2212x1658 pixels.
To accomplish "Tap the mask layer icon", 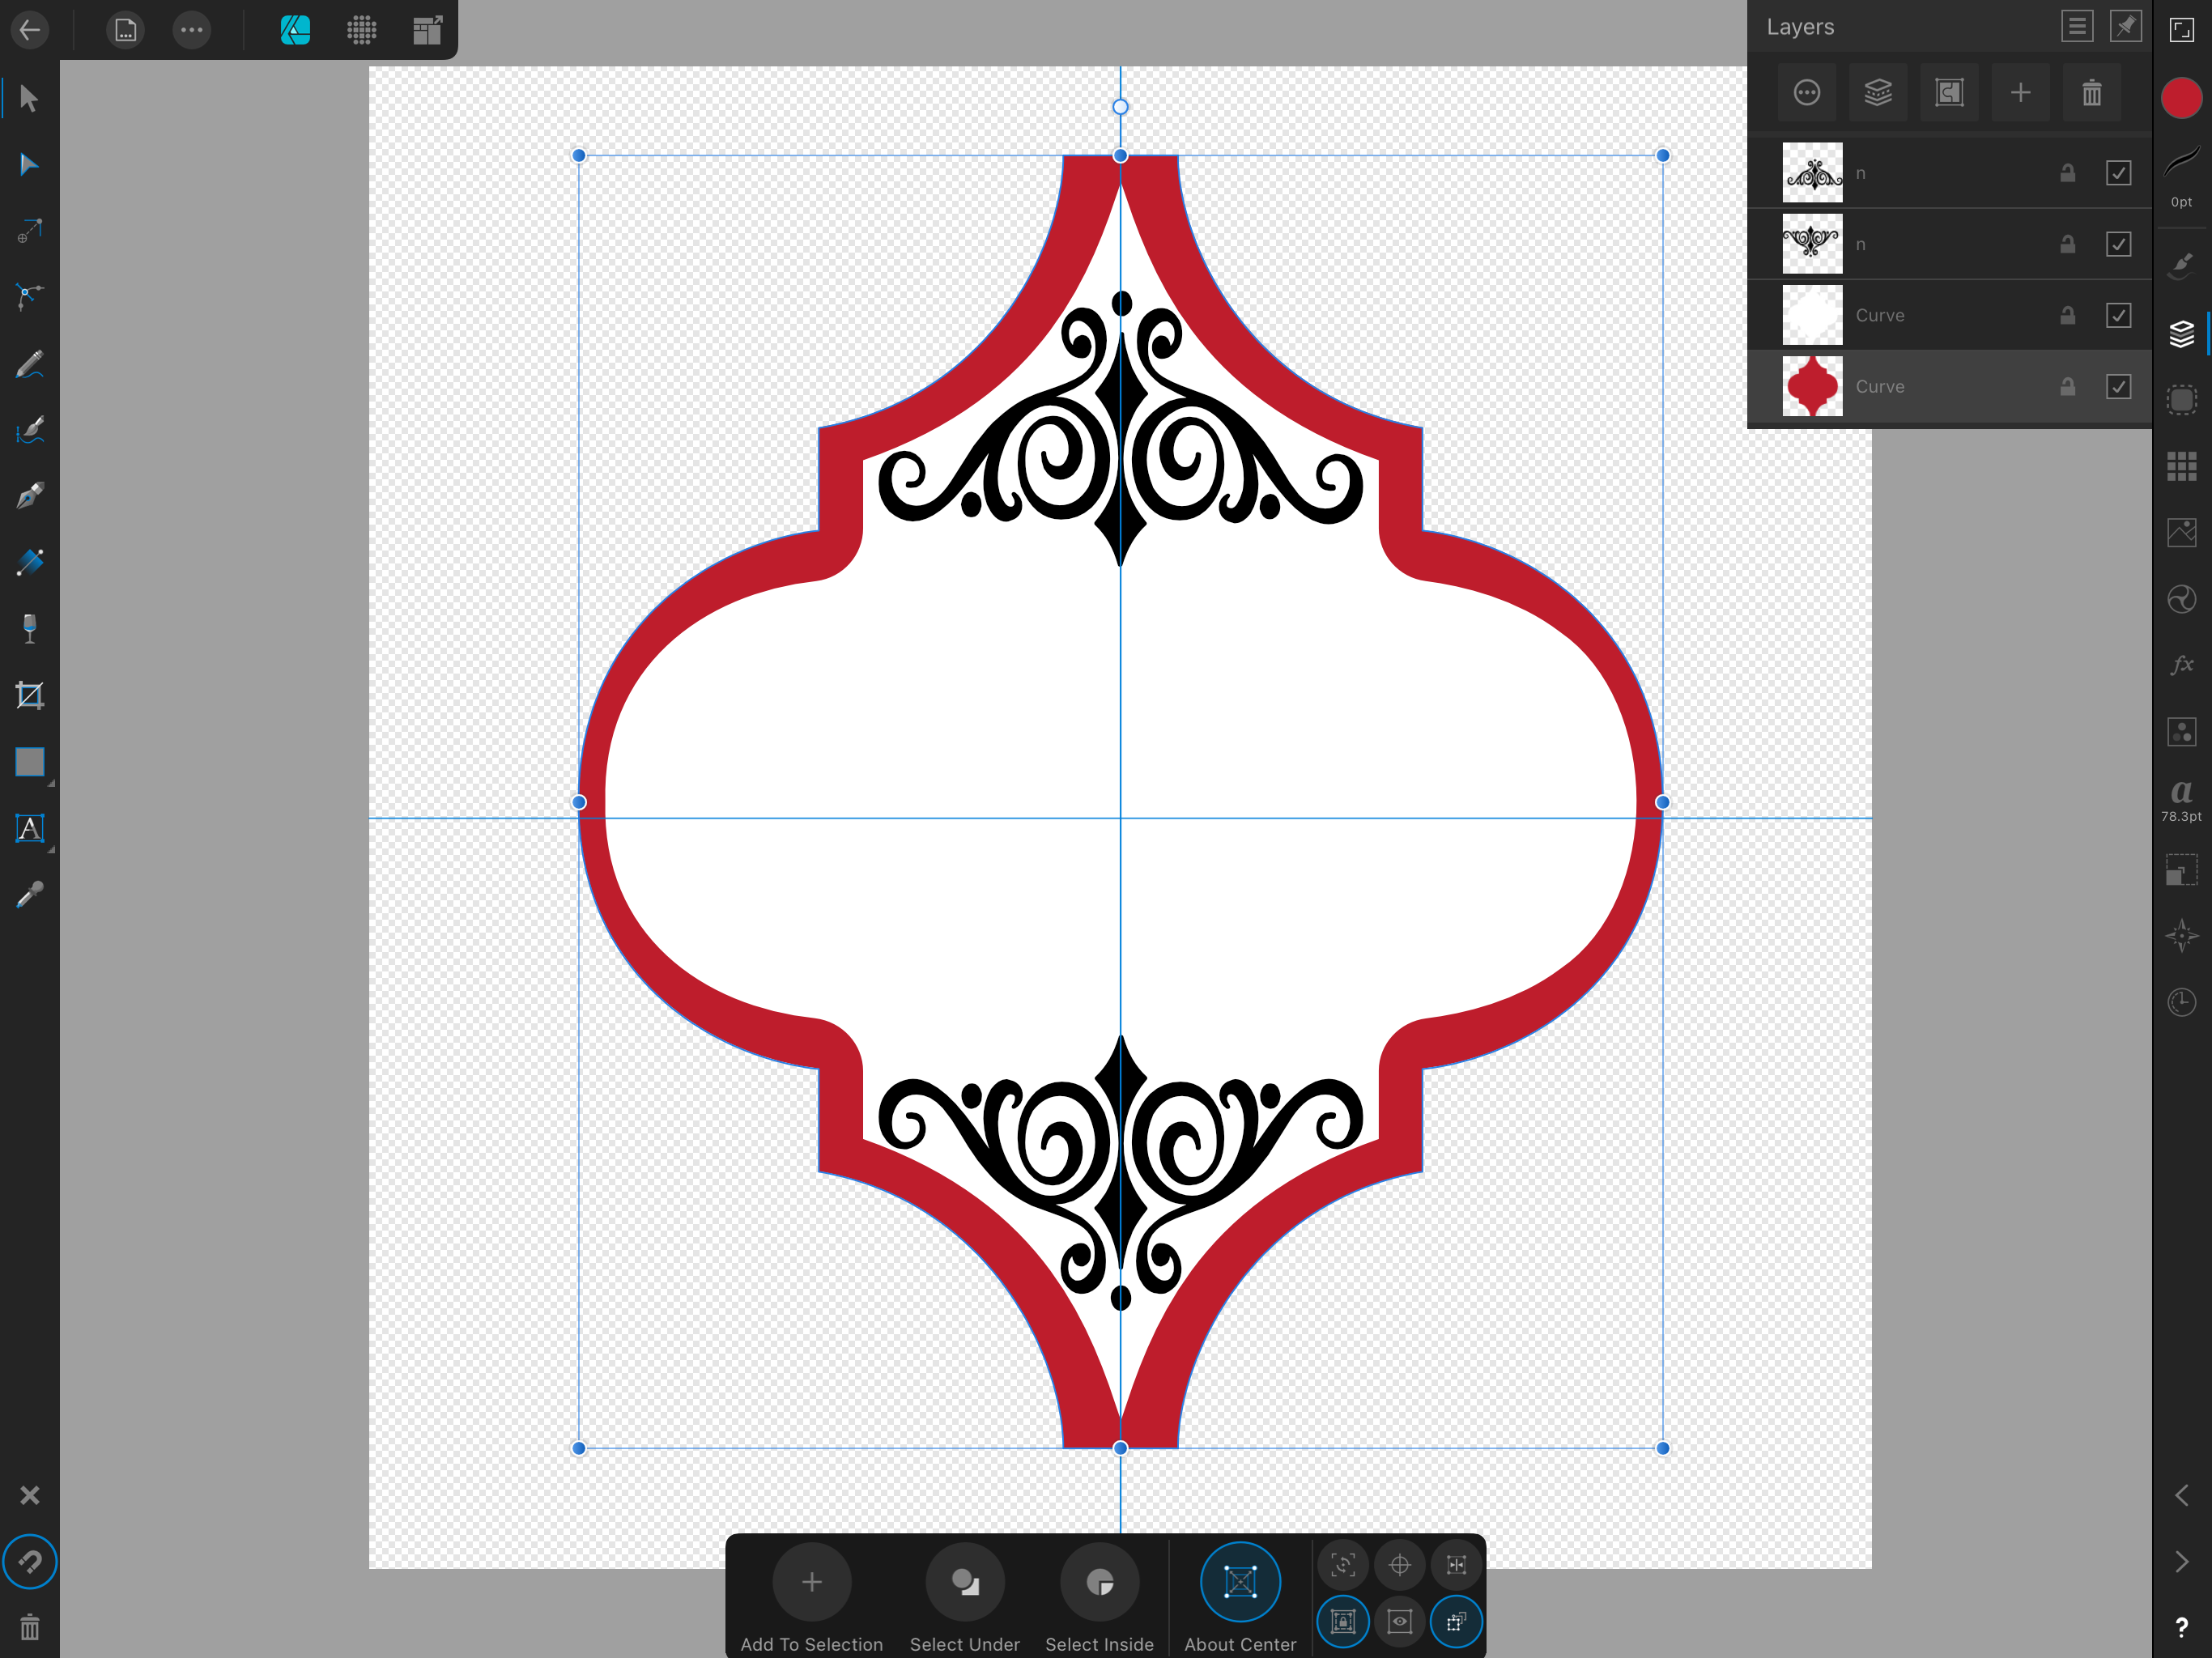I will 1949,93.
